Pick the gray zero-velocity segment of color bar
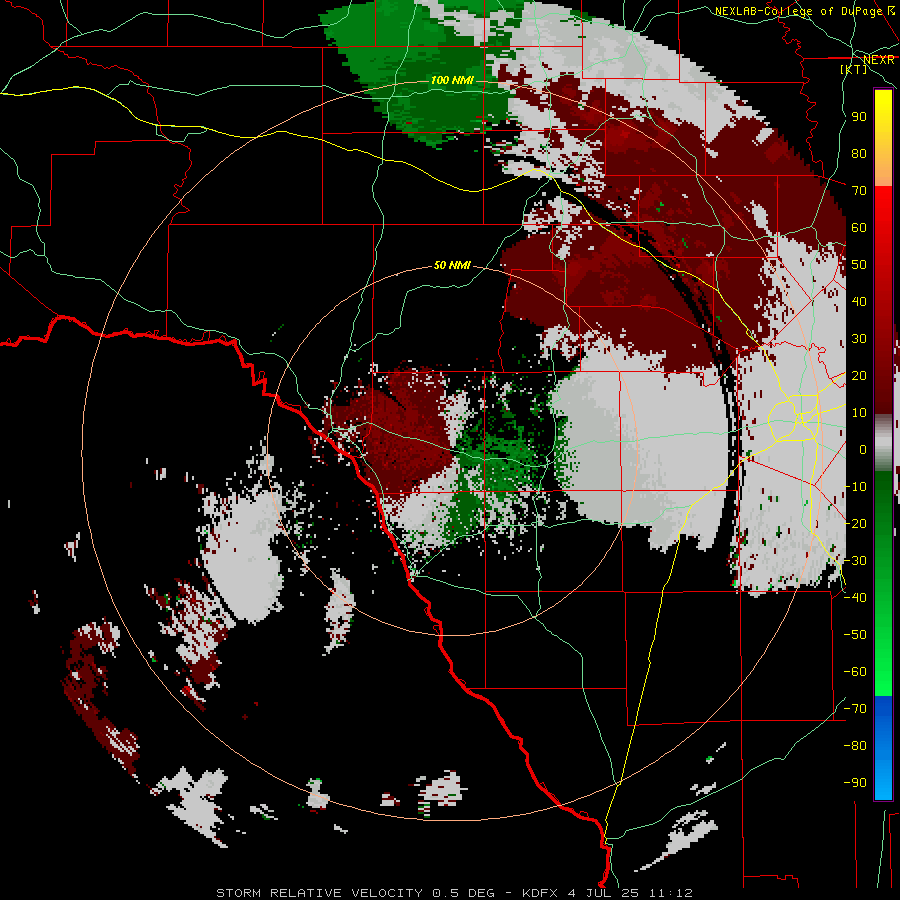Image resolution: width=900 pixels, height=900 pixels. pyautogui.click(x=883, y=443)
